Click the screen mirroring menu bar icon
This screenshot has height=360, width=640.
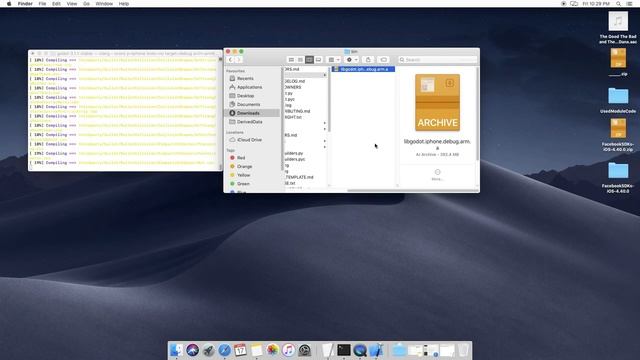tap(574, 4)
